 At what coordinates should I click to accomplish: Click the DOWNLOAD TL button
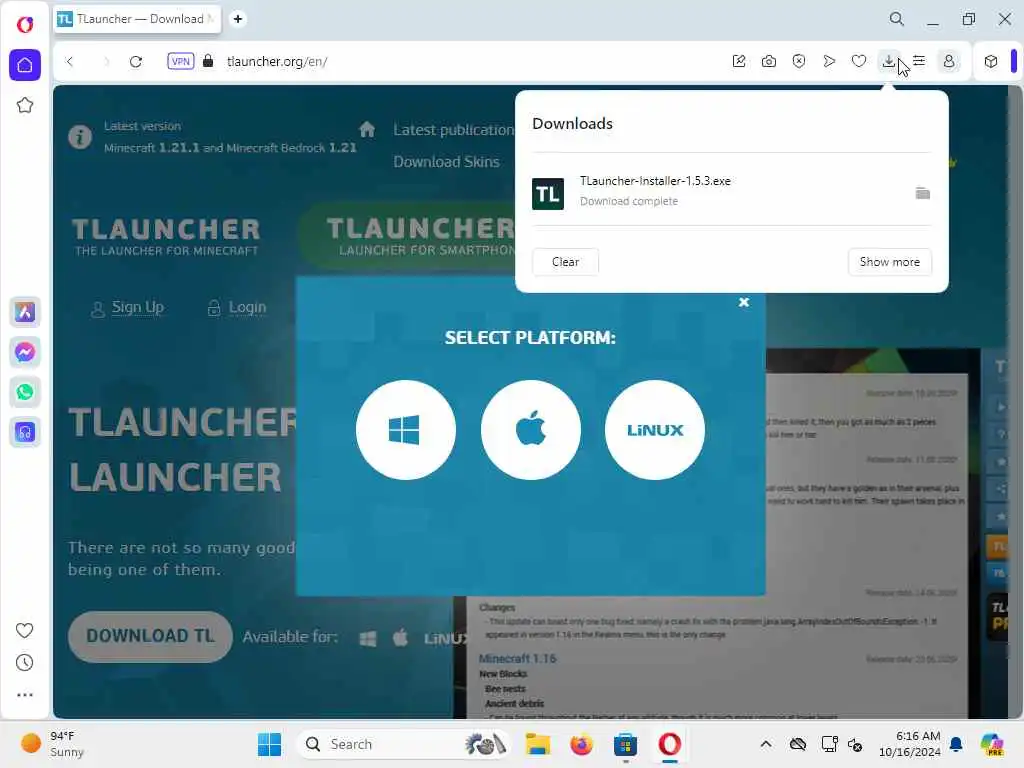150,636
